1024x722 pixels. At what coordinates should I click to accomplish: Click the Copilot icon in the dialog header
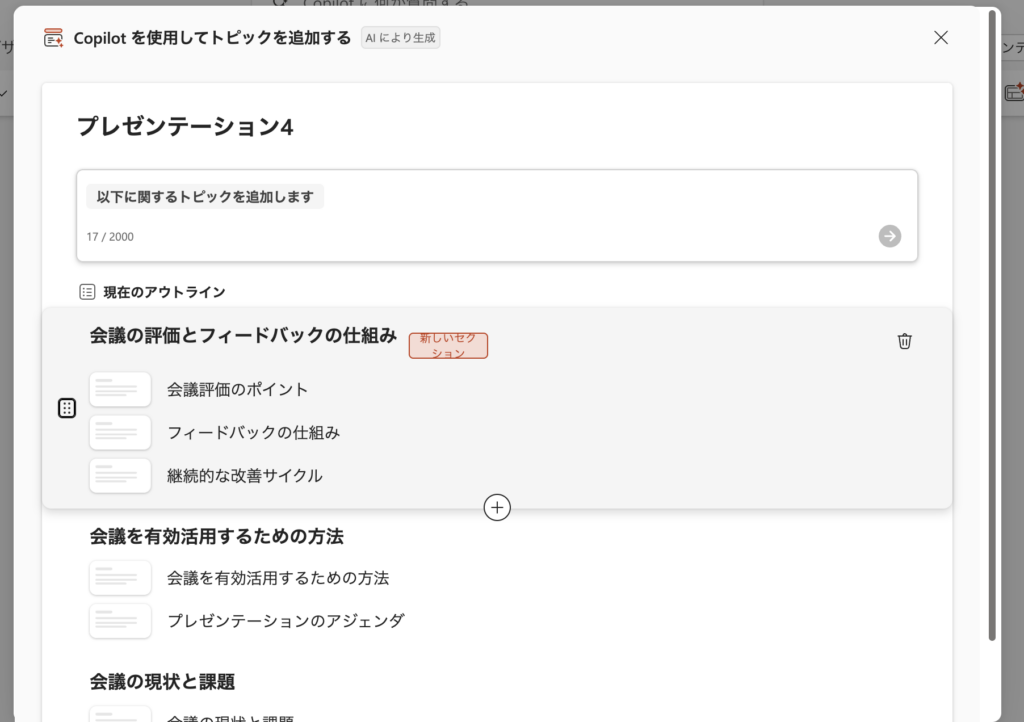pos(53,38)
